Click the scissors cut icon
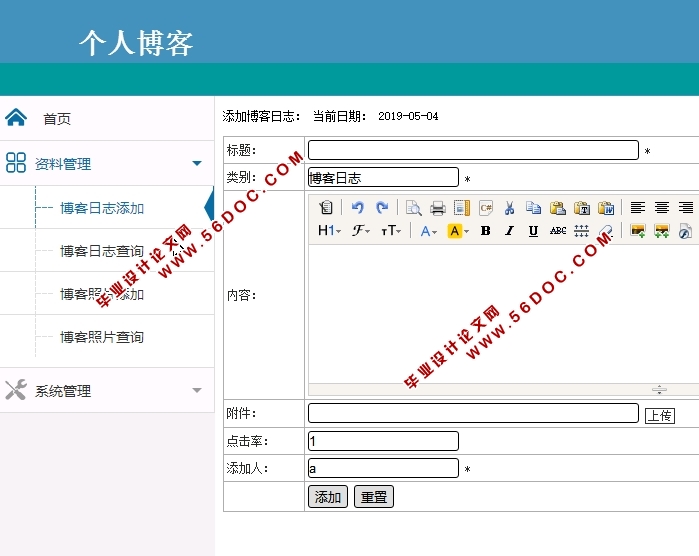The image size is (699, 556). click(509, 208)
